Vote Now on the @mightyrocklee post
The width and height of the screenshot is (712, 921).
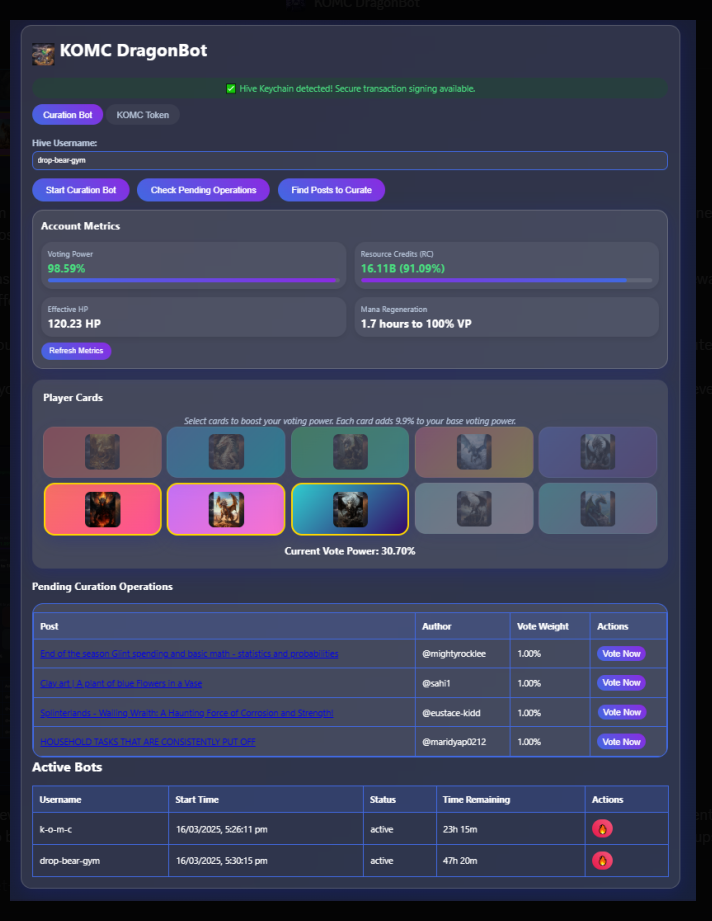[x=622, y=654]
